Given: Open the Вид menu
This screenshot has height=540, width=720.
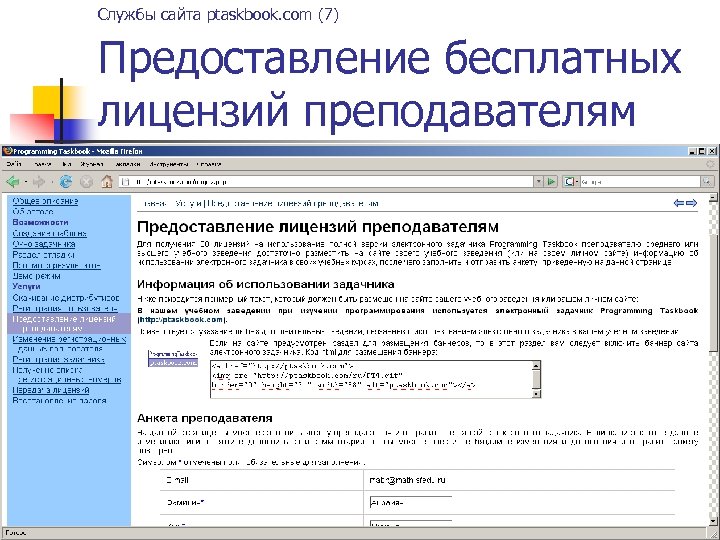Looking at the screenshot, I should (67, 164).
